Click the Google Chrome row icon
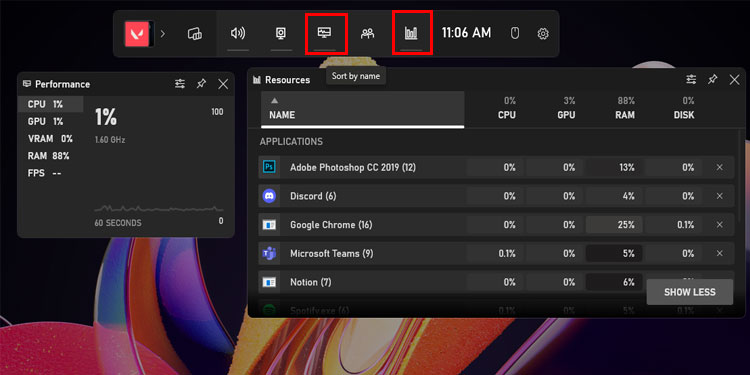Image resolution: width=750 pixels, height=375 pixels. pos(269,225)
